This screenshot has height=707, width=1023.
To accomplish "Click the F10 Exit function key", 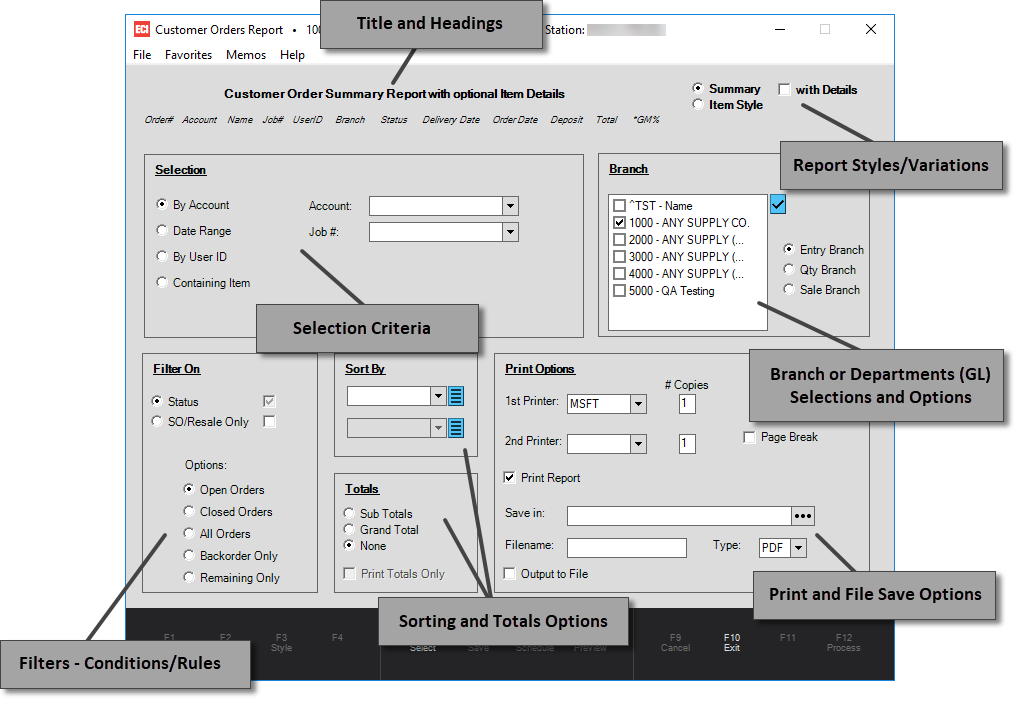I will coord(731,642).
